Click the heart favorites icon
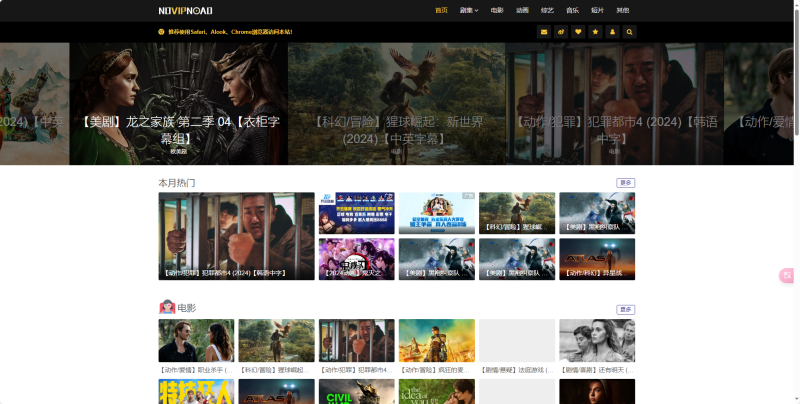Screen dimensions: 800x404 tap(578, 32)
